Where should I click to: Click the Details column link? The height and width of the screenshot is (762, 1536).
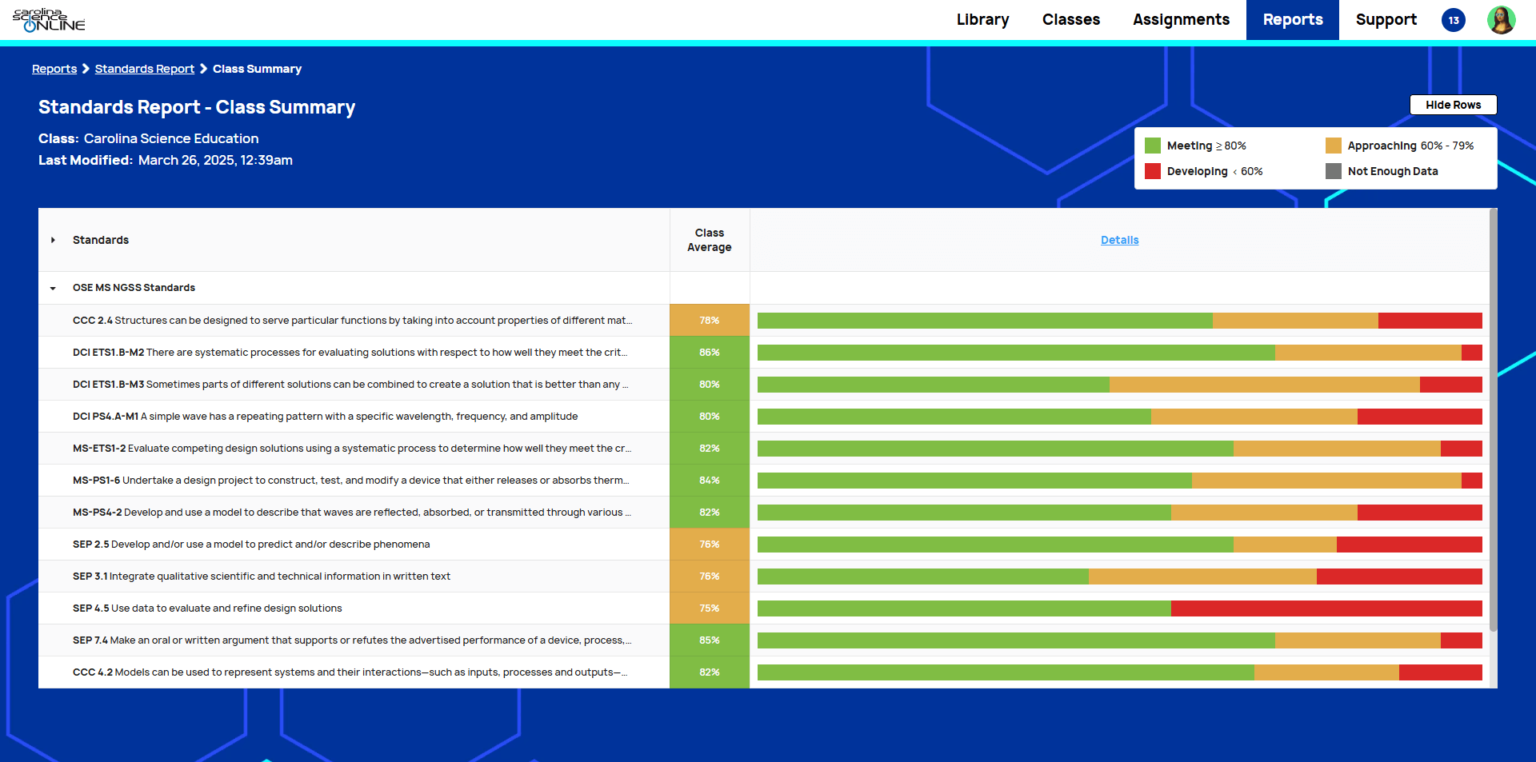[1119, 240]
